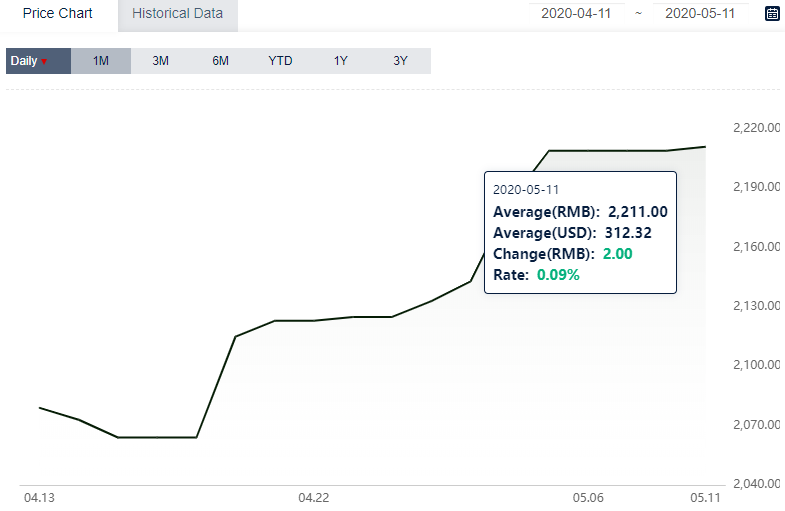Click the 2,070.00 y-axis label
The height and width of the screenshot is (511, 785).
756,425
